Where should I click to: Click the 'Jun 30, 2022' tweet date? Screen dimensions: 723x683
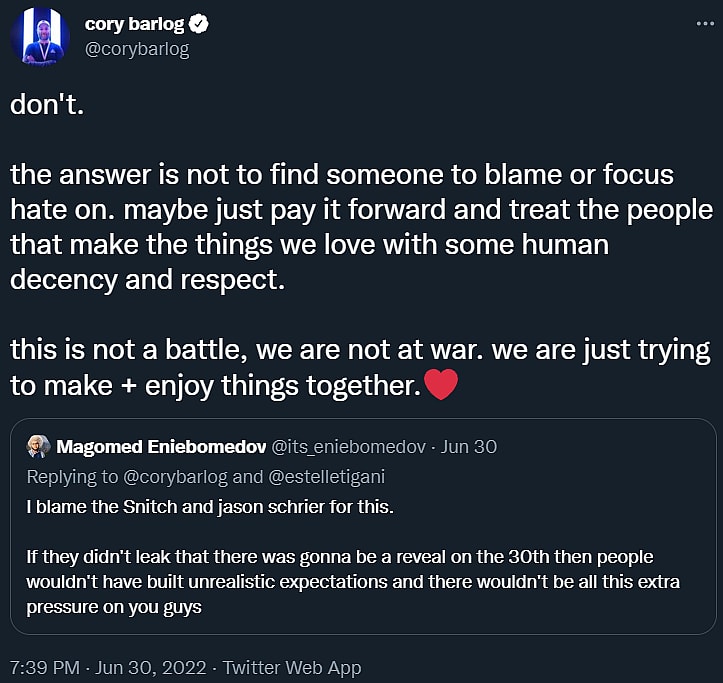click(x=154, y=667)
